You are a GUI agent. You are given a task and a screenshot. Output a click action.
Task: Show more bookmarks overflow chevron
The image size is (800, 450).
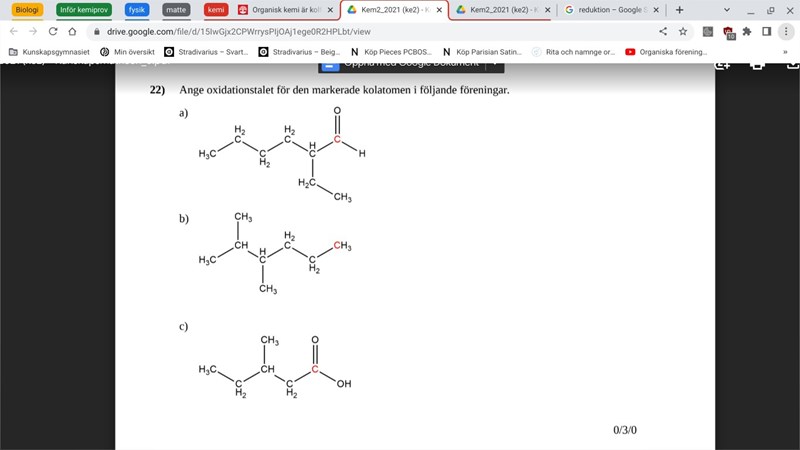(784, 51)
